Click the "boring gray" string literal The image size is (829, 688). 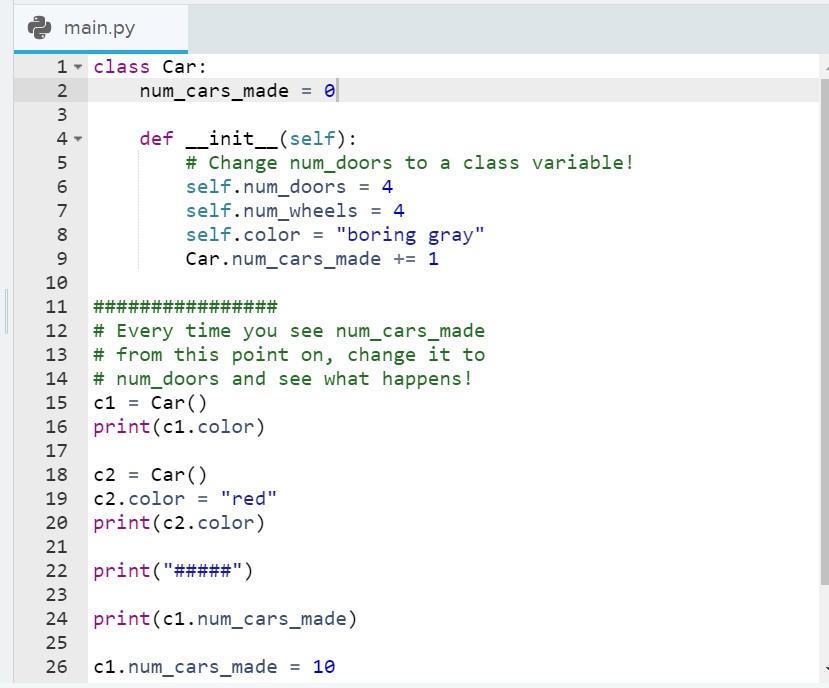tap(410, 234)
